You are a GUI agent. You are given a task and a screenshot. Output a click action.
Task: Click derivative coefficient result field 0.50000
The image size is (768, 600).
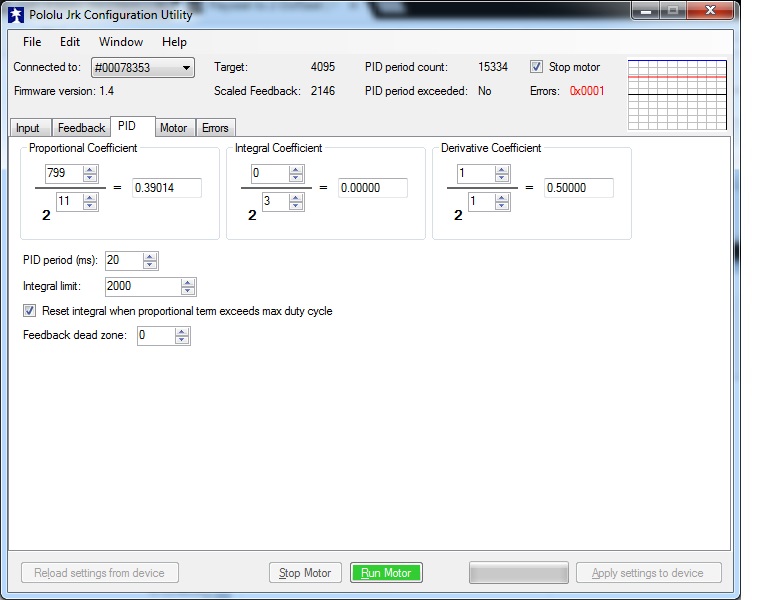pyautogui.click(x=579, y=188)
